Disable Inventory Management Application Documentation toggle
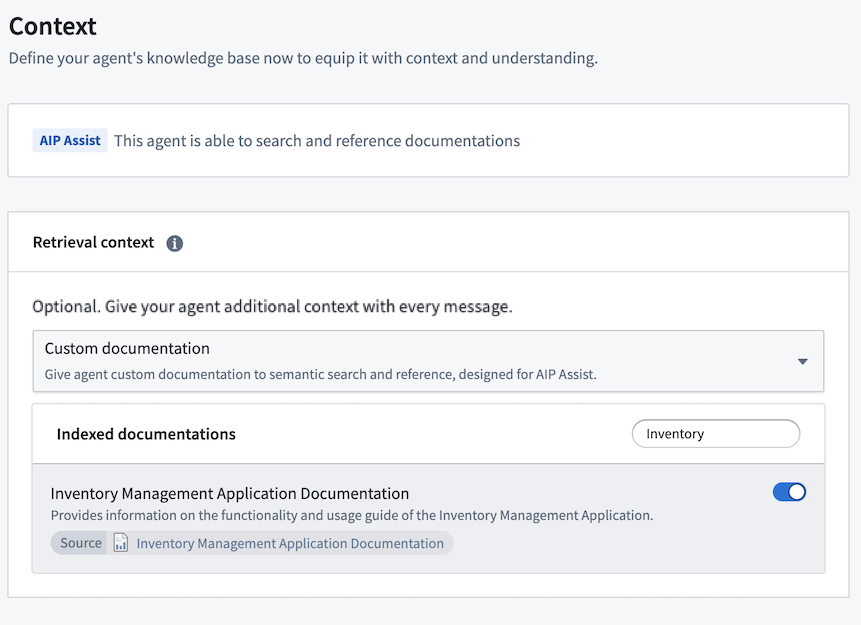 pyautogui.click(x=789, y=492)
